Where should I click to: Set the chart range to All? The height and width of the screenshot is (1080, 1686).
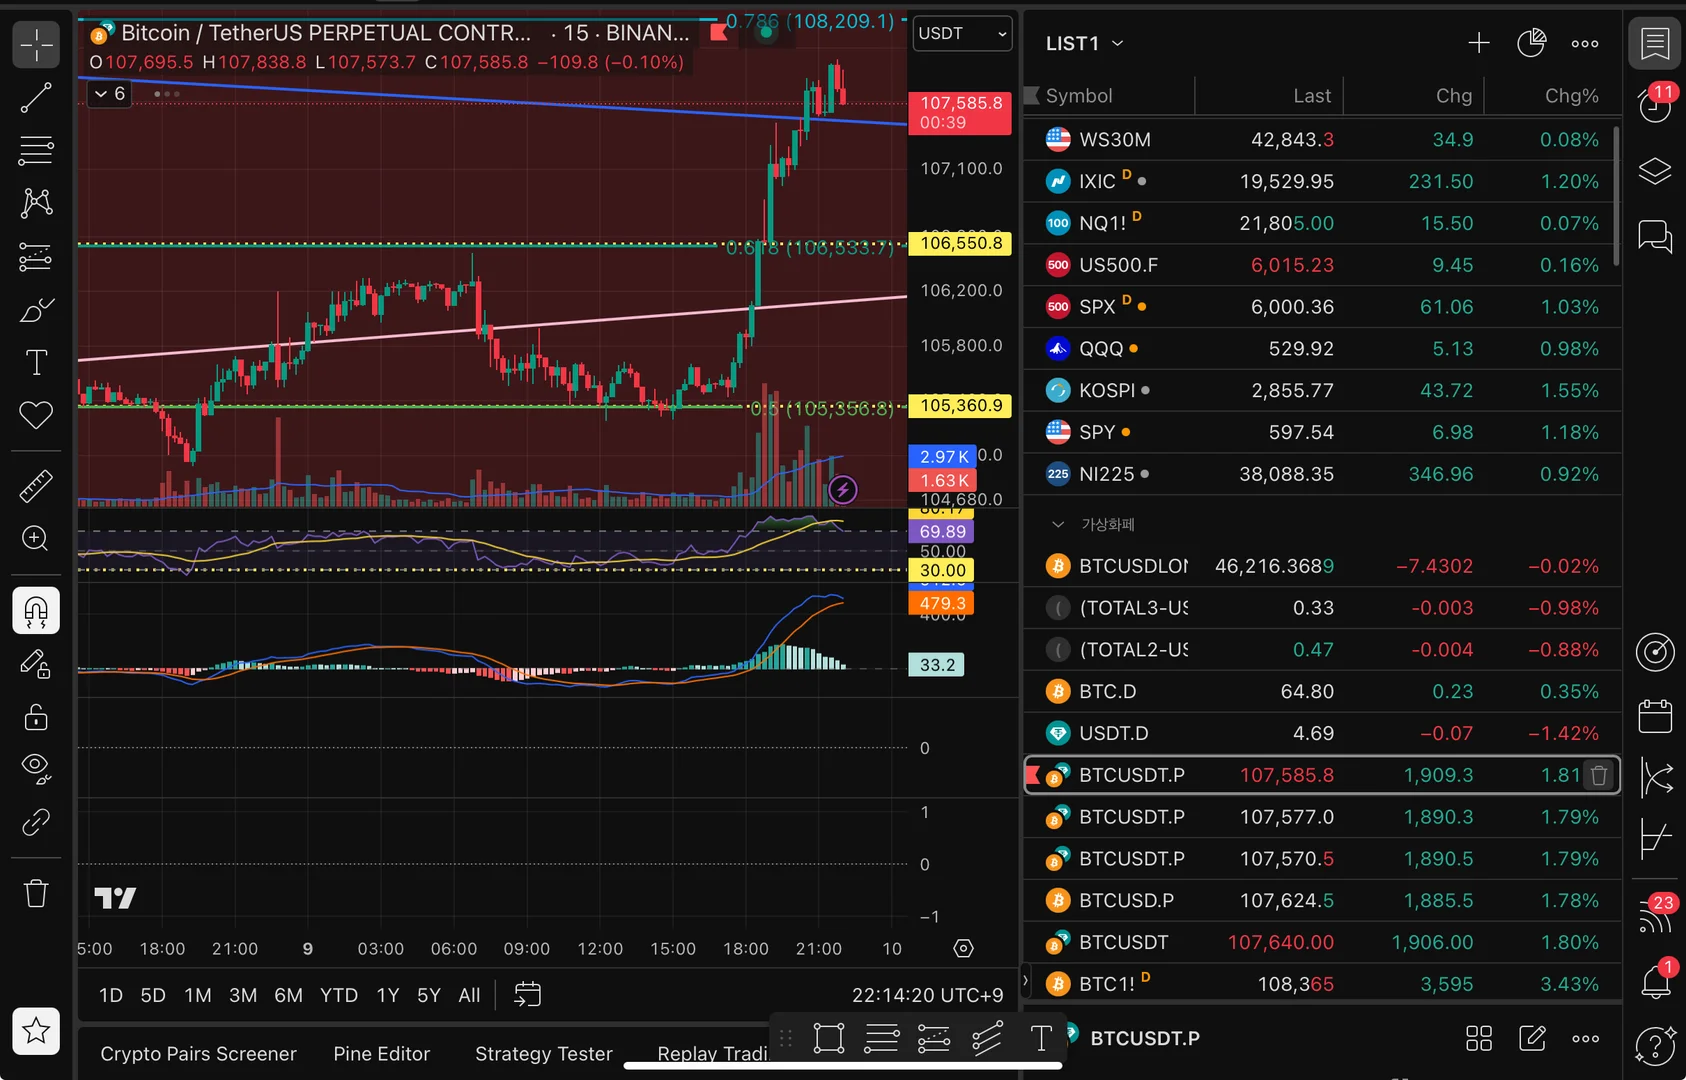click(469, 995)
